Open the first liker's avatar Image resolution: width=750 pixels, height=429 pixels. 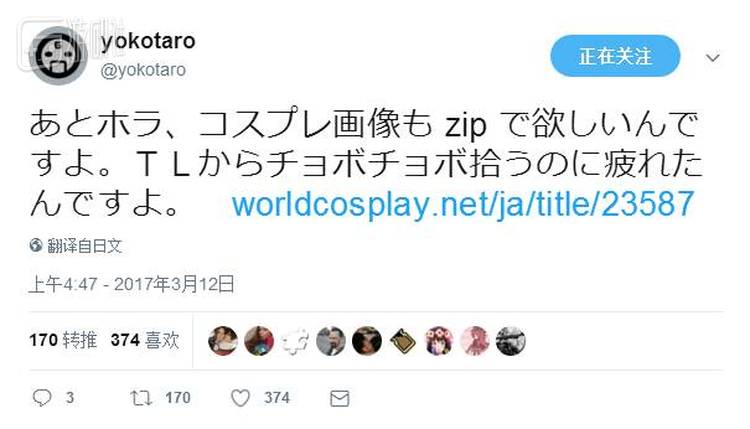223,341
